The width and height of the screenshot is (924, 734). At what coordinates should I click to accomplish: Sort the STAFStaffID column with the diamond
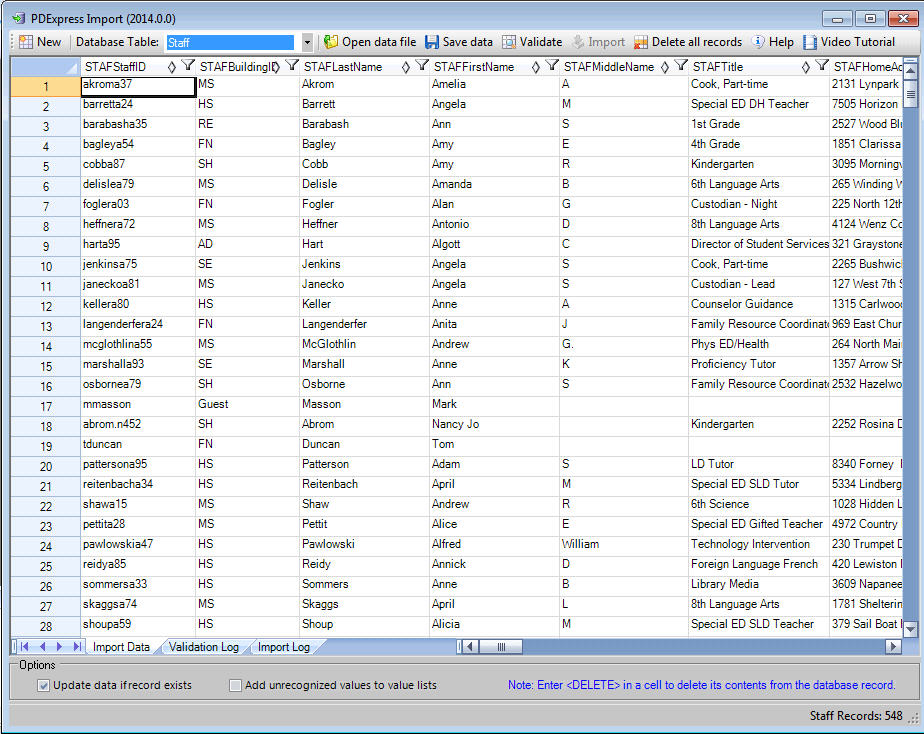click(171, 67)
